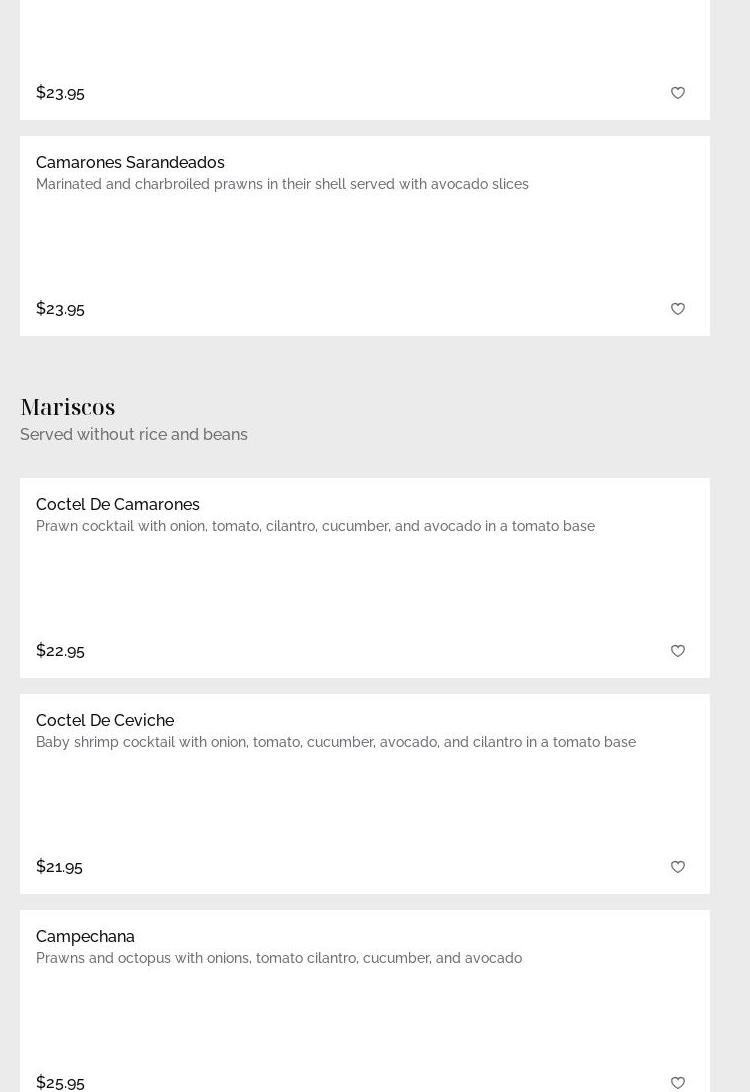The width and height of the screenshot is (750, 1092).
Task: Click the Mariscos section heading
Action: [68, 406]
